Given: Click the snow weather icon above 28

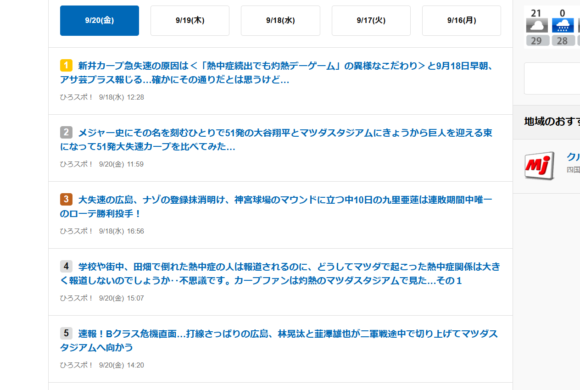Looking at the screenshot, I should click(563, 26).
